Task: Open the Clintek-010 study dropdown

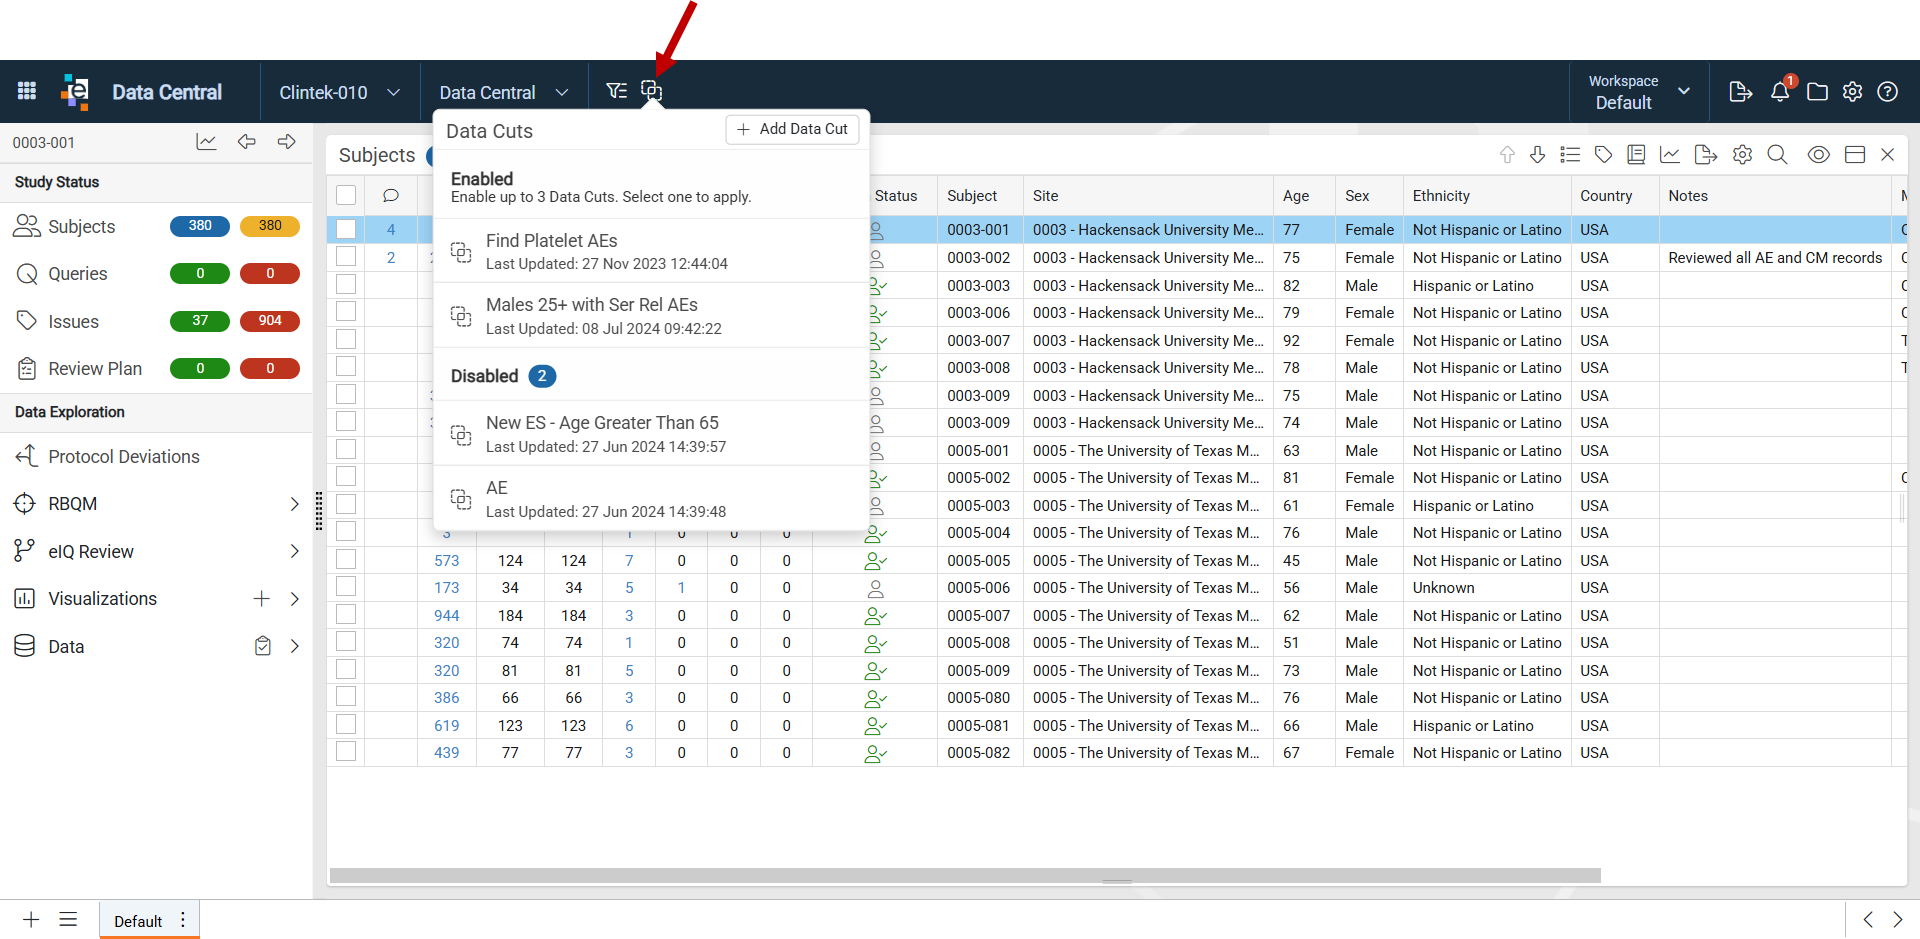Action: pos(340,92)
